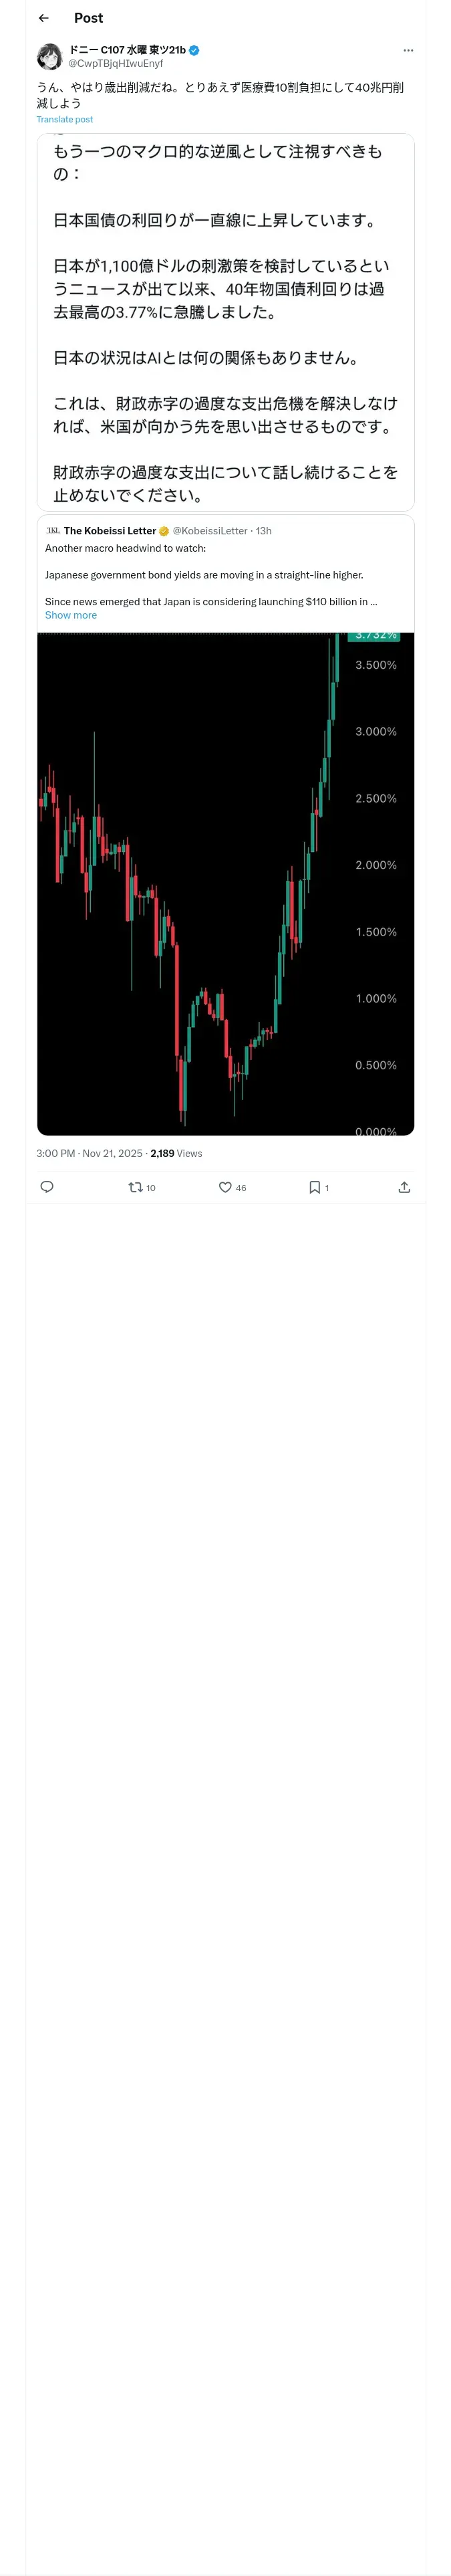The height and width of the screenshot is (2576, 451).
Task: Click the Kobeissi Letter small logo avatar
Action: 53,531
